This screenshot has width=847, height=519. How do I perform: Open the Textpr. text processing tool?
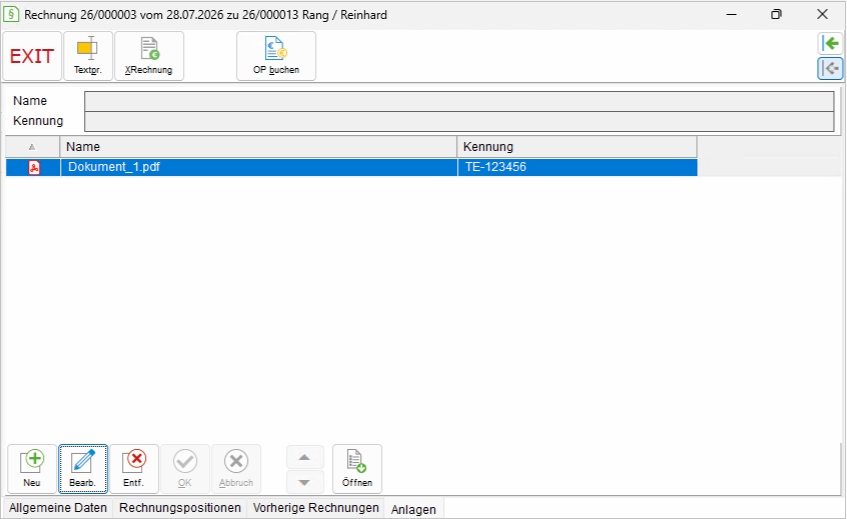click(x=88, y=56)
